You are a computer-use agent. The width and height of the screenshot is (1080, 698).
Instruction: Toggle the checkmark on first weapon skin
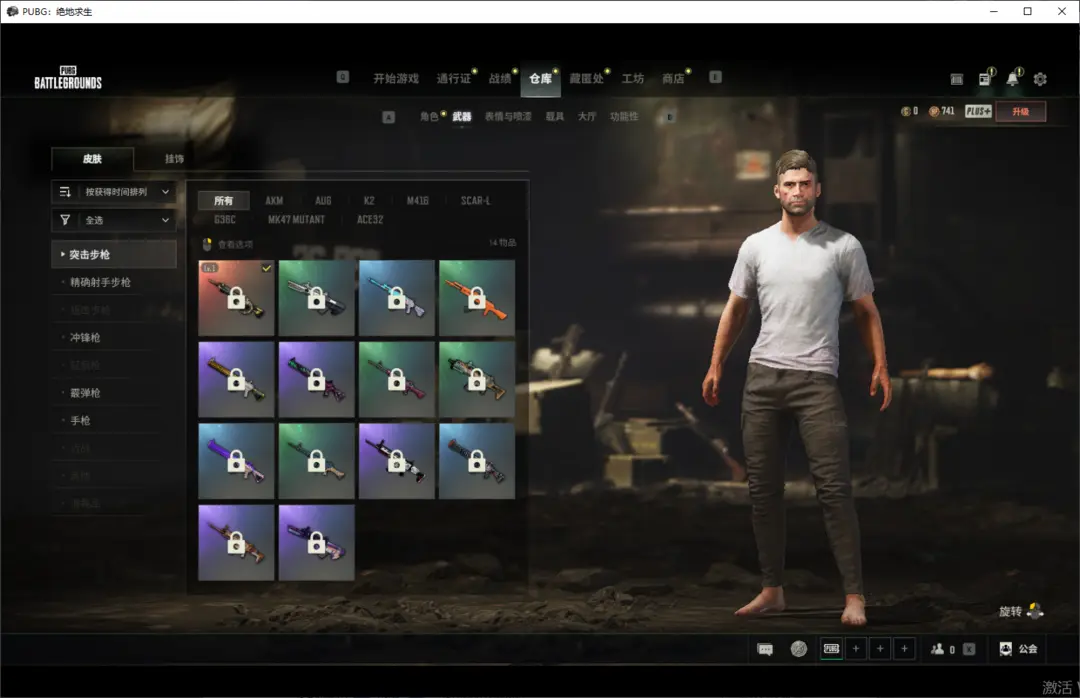pos(267,268)
